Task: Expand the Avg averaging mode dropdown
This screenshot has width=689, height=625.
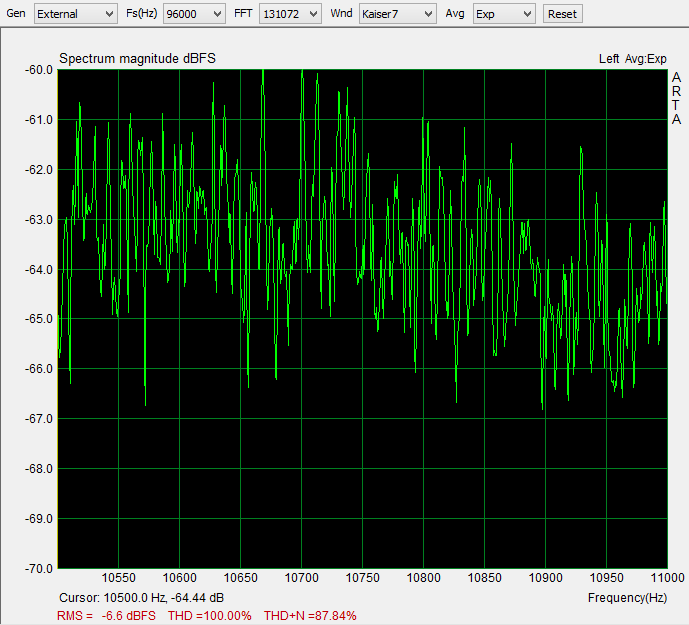Action: (x=504, y=14)
